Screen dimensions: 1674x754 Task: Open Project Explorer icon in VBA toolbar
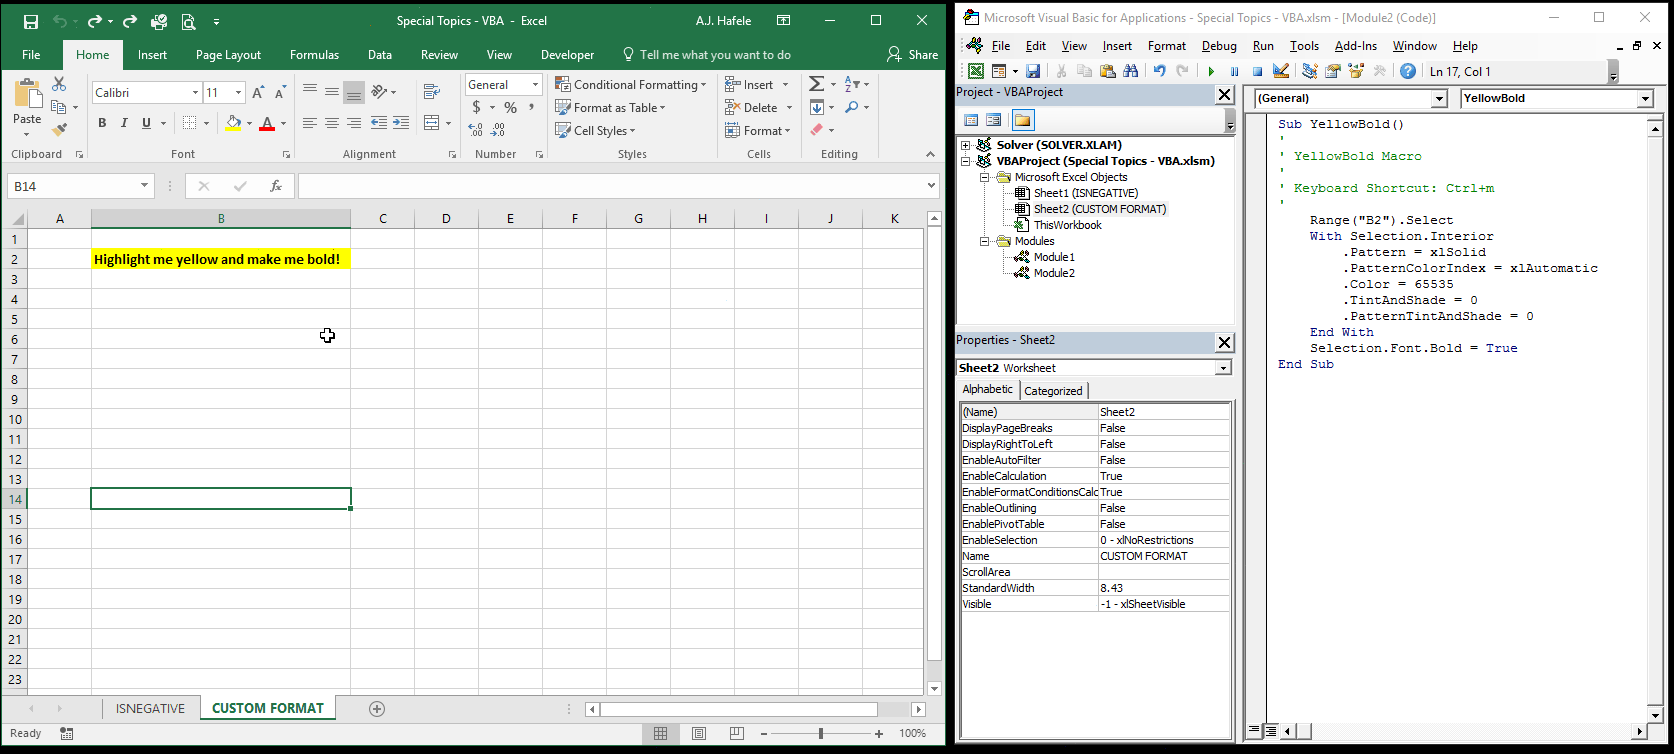pos(1310,72)
